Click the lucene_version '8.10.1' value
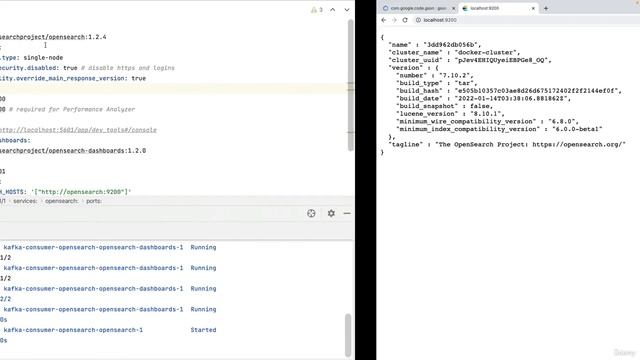Screen dimensions: 640x360 point(485,114)
